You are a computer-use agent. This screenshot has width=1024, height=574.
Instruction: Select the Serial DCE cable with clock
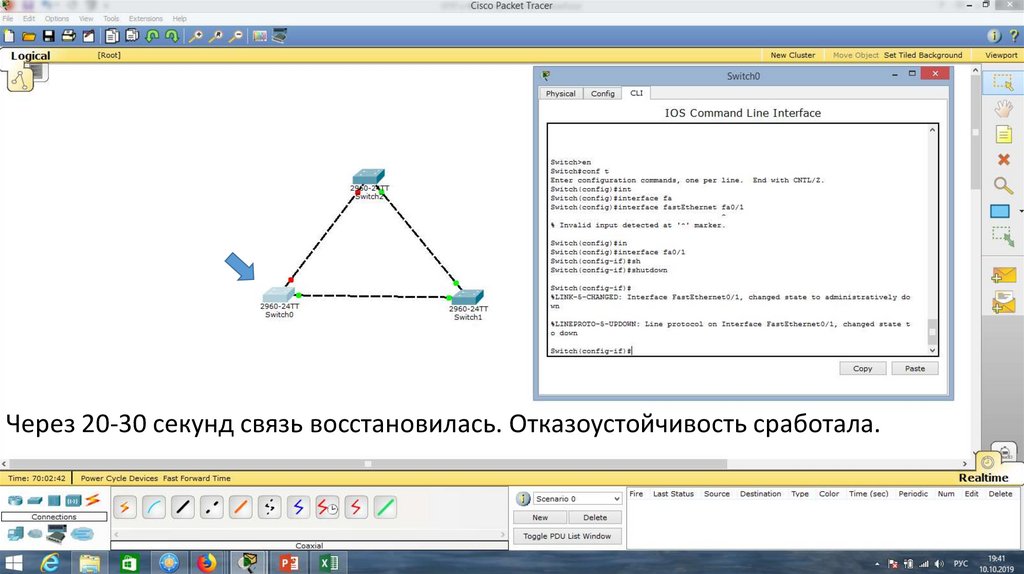click(x=327, y=507)
